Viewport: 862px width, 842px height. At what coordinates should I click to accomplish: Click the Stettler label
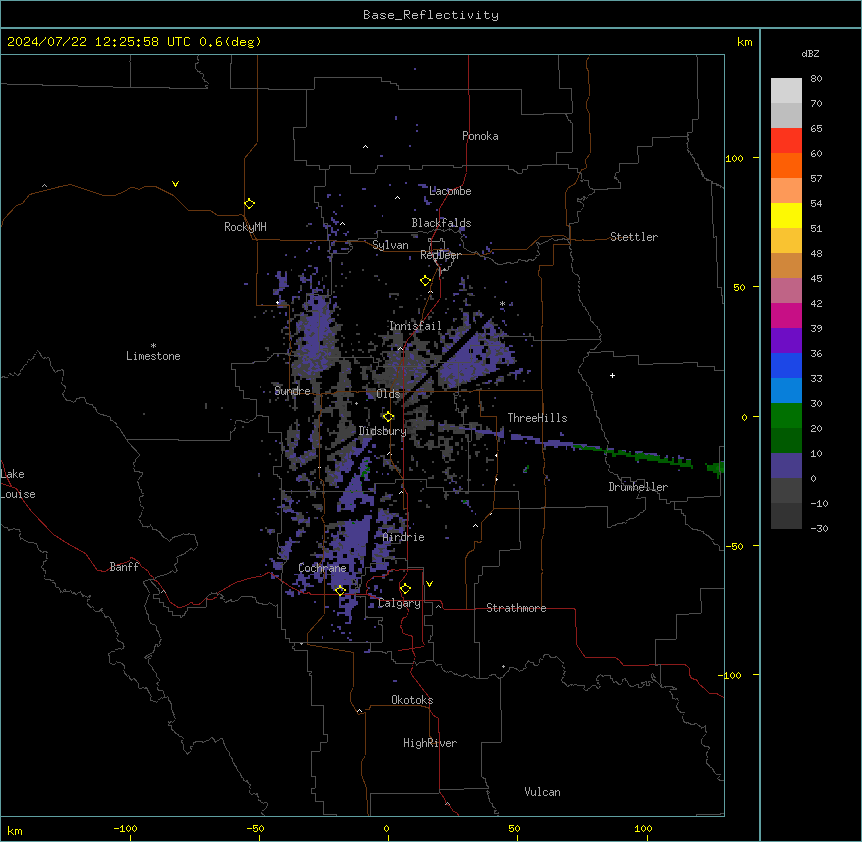(x=634, y=237)
